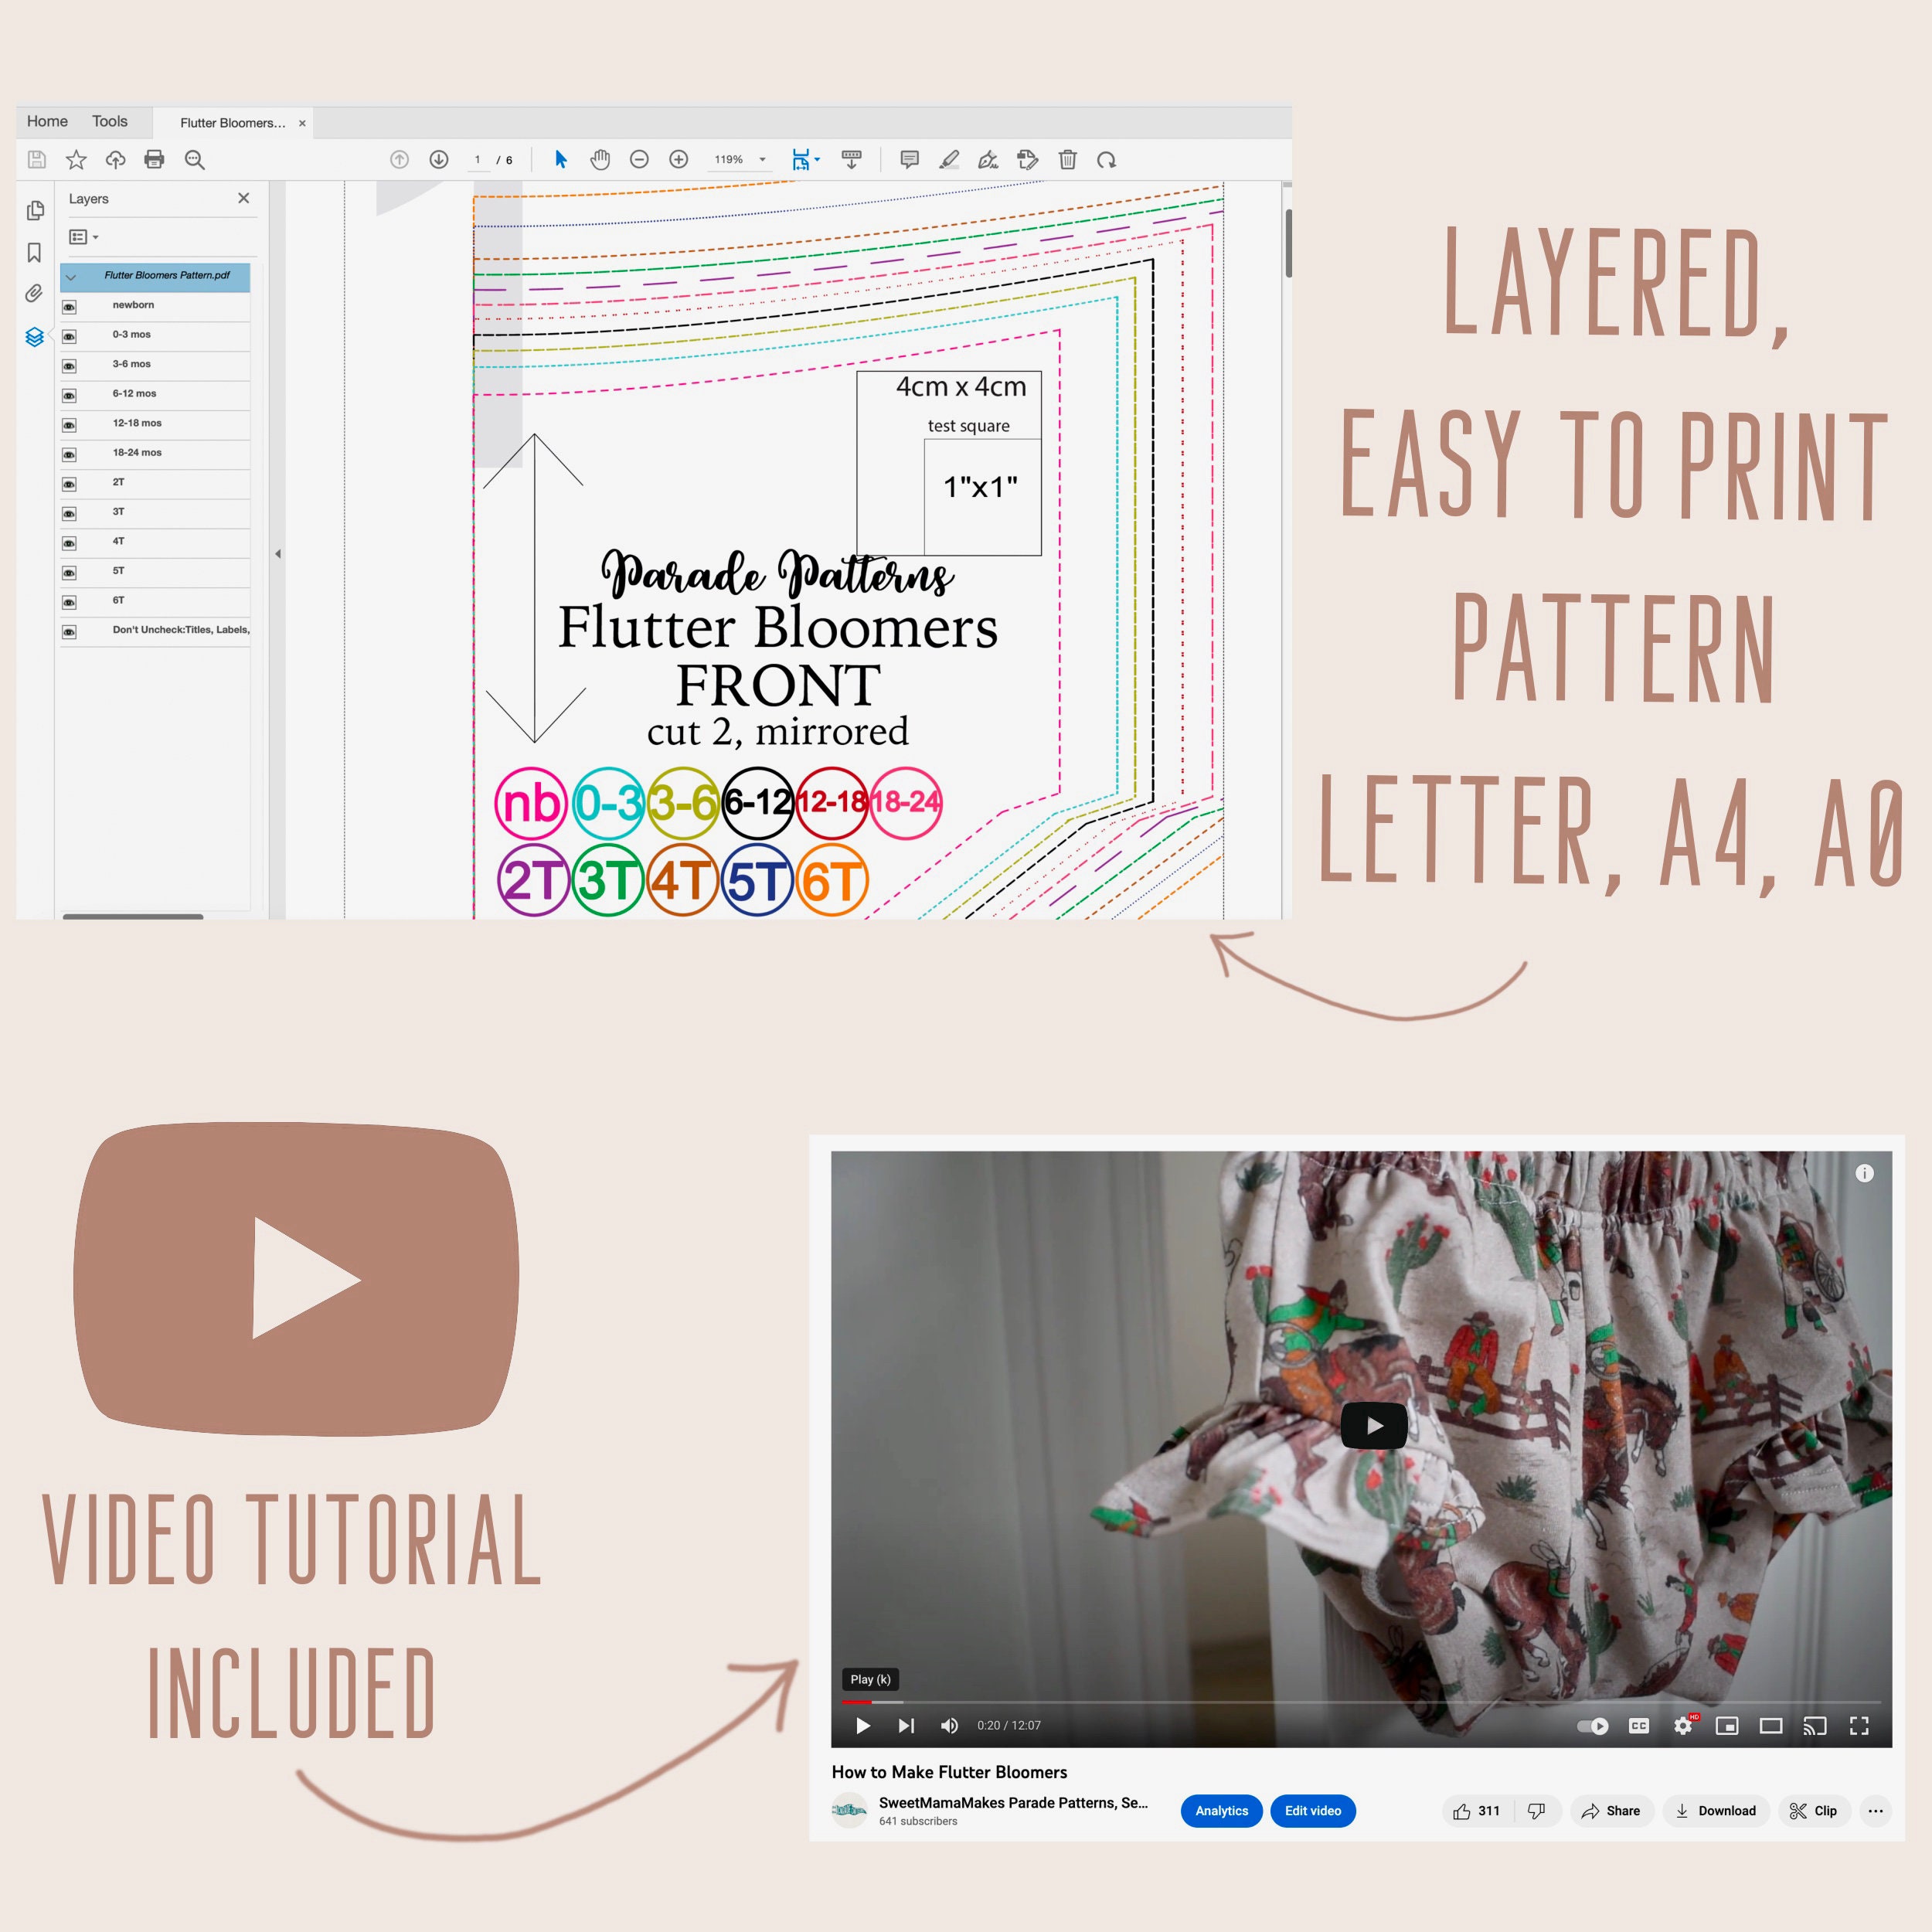Image resolution: width=1932 pixels, height=1932 pixels.
Task: Click the Analytics button
Action: pos(1221,1810)
